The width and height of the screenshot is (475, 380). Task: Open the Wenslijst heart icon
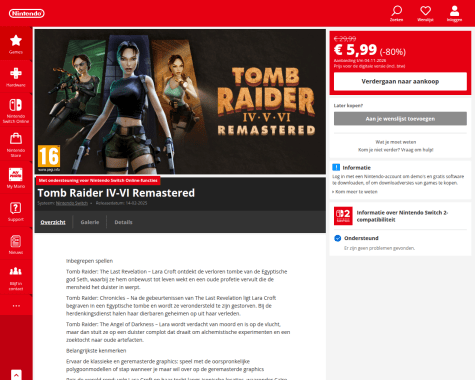(425, 13)
